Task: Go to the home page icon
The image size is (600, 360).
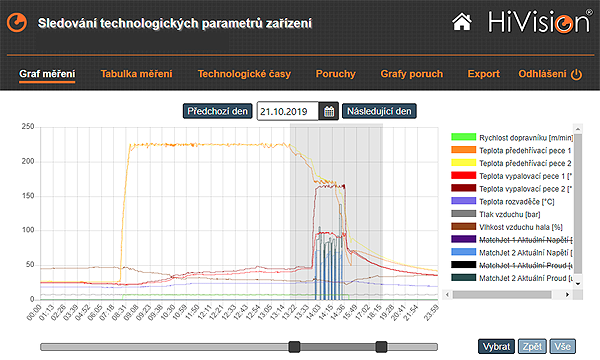Action: coord(462,21)
